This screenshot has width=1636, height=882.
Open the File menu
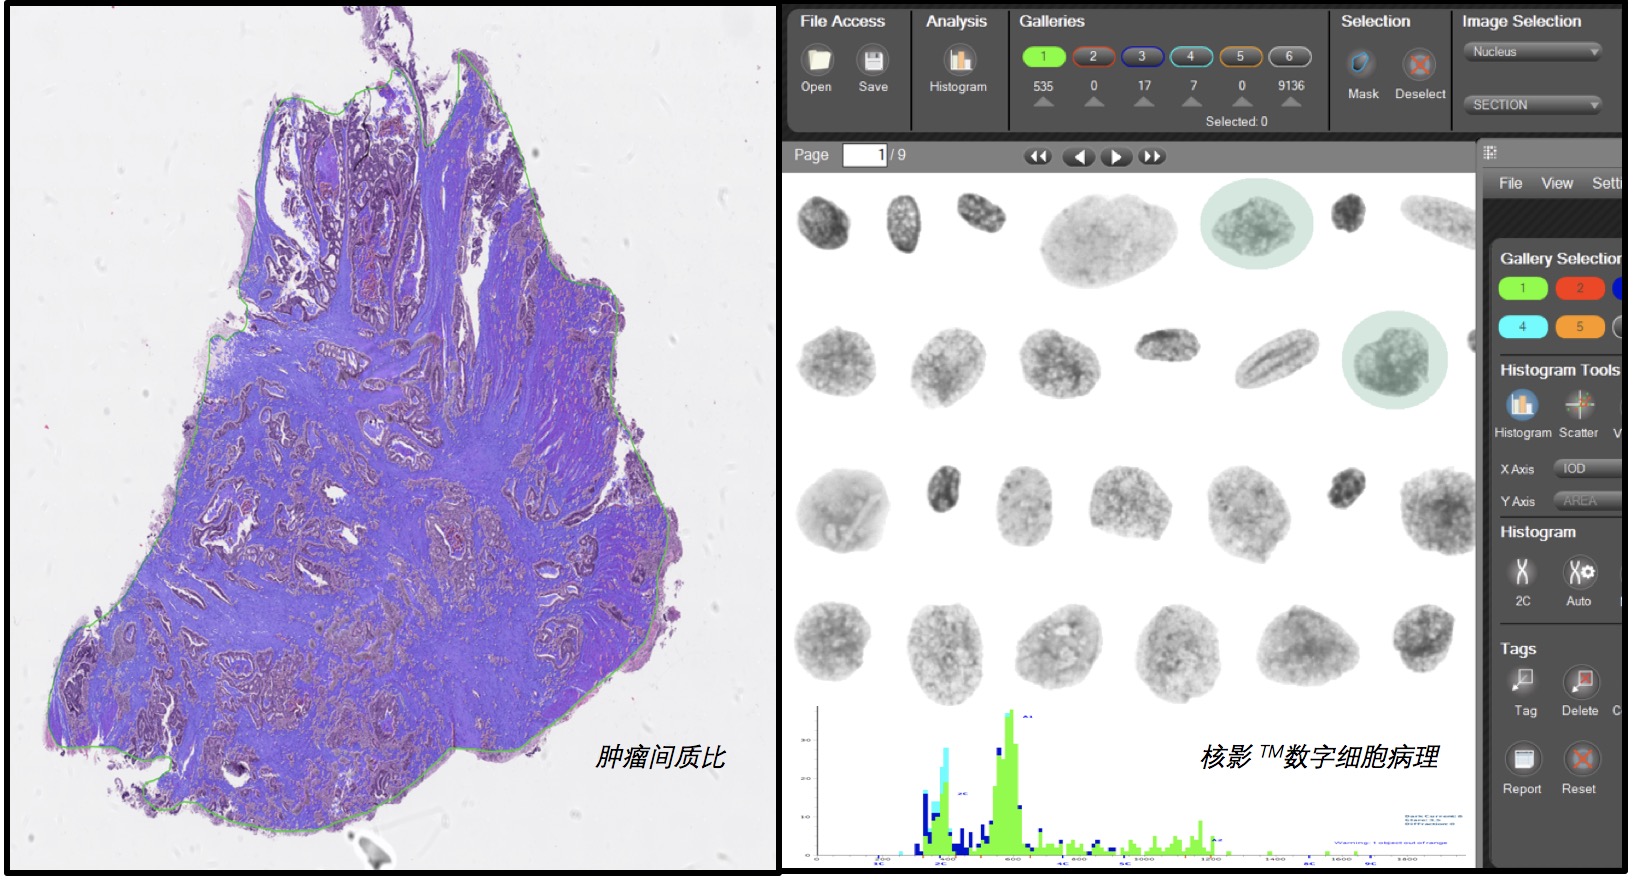(1510, 183)
